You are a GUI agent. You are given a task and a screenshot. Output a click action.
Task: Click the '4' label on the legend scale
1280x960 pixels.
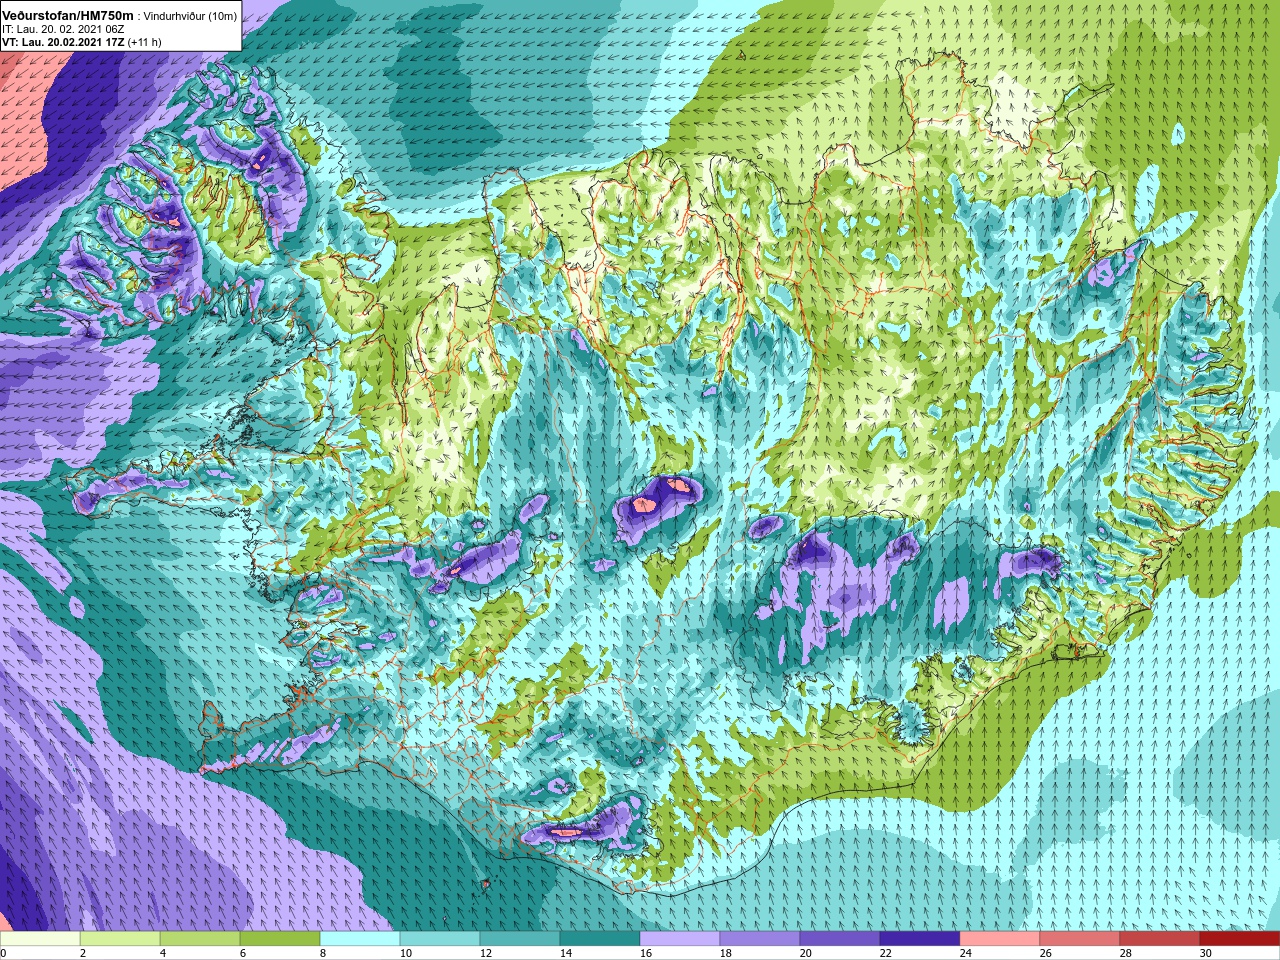pos(163,953)
